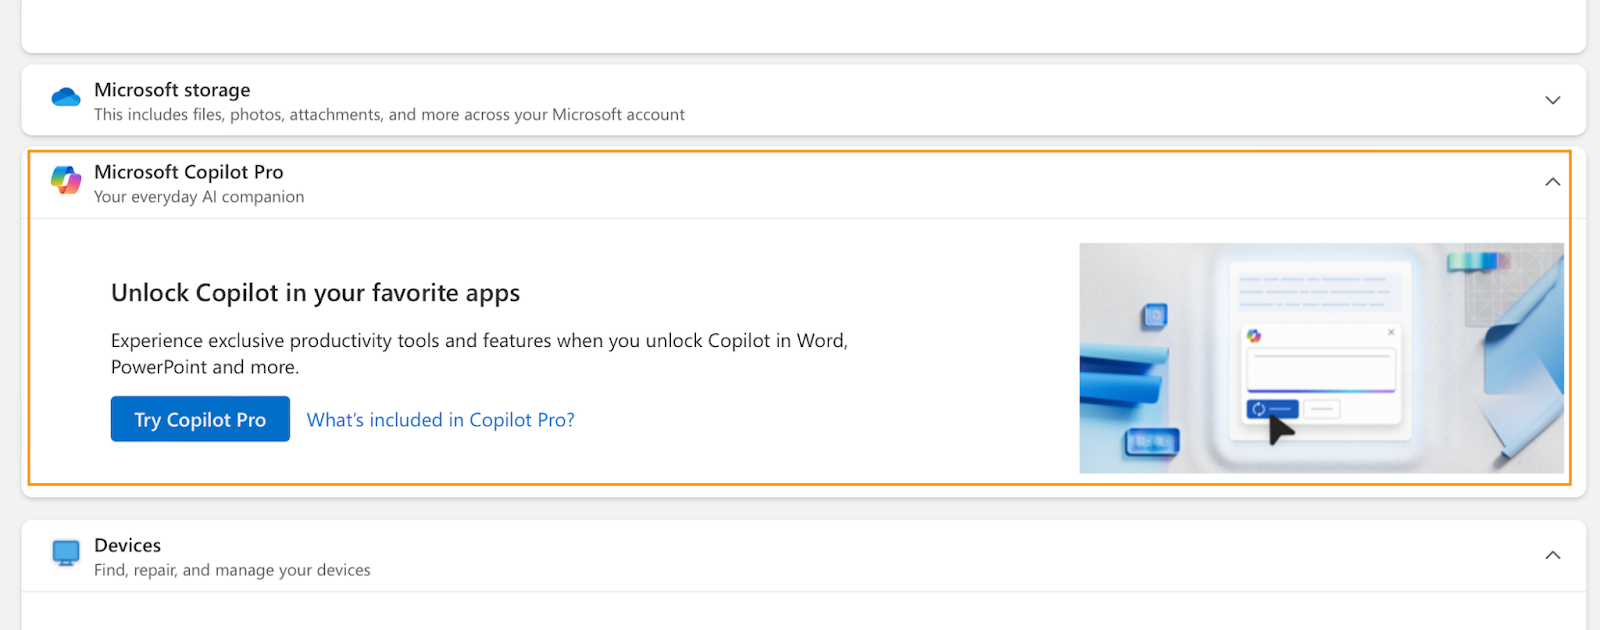Collapse the Microsoft Copilot Pro section chevron
The height and width of the screenshot is (630, 1600).
[x=1552, y=182]
